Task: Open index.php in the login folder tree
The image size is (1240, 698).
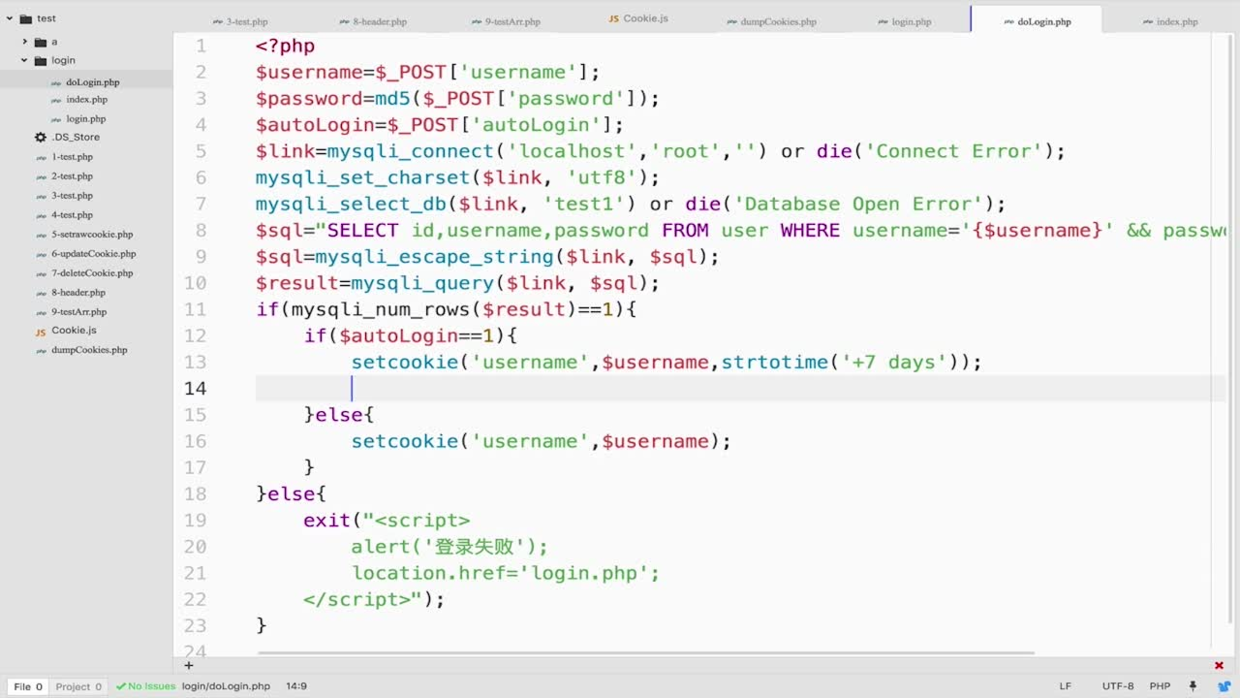Action: pos(87,99)
